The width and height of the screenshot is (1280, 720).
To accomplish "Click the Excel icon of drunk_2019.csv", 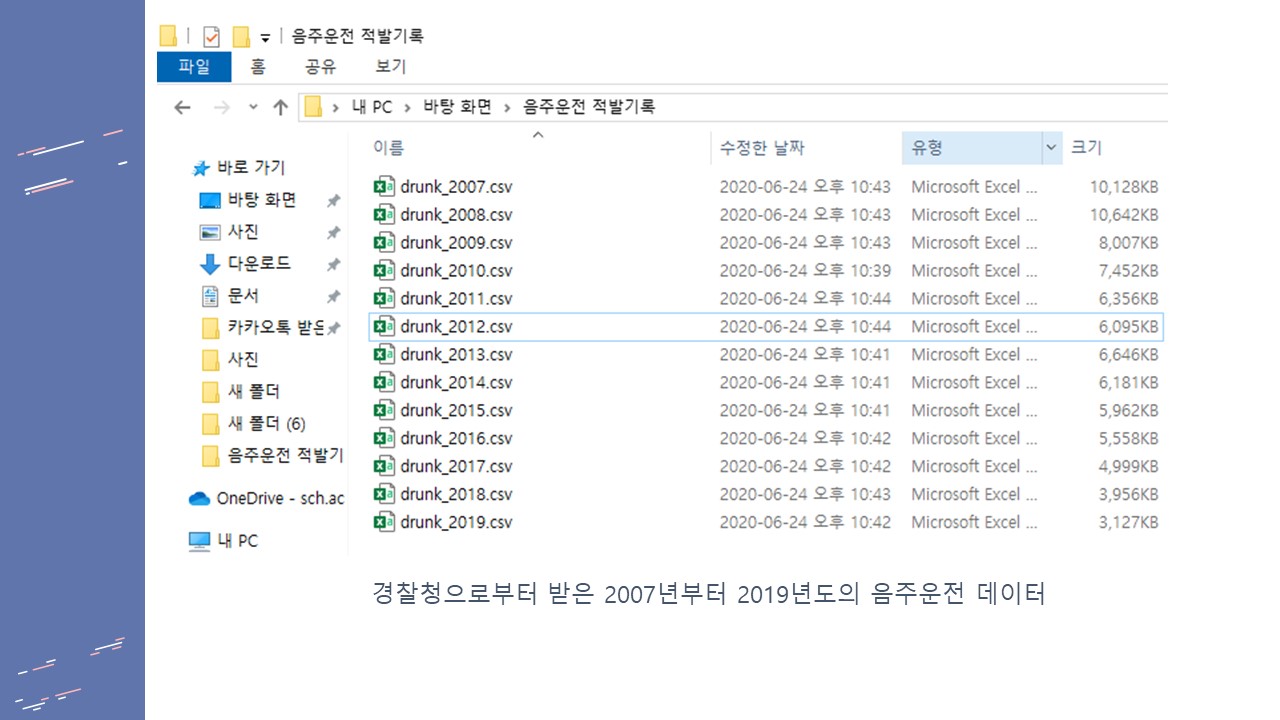I will (384, 523).
